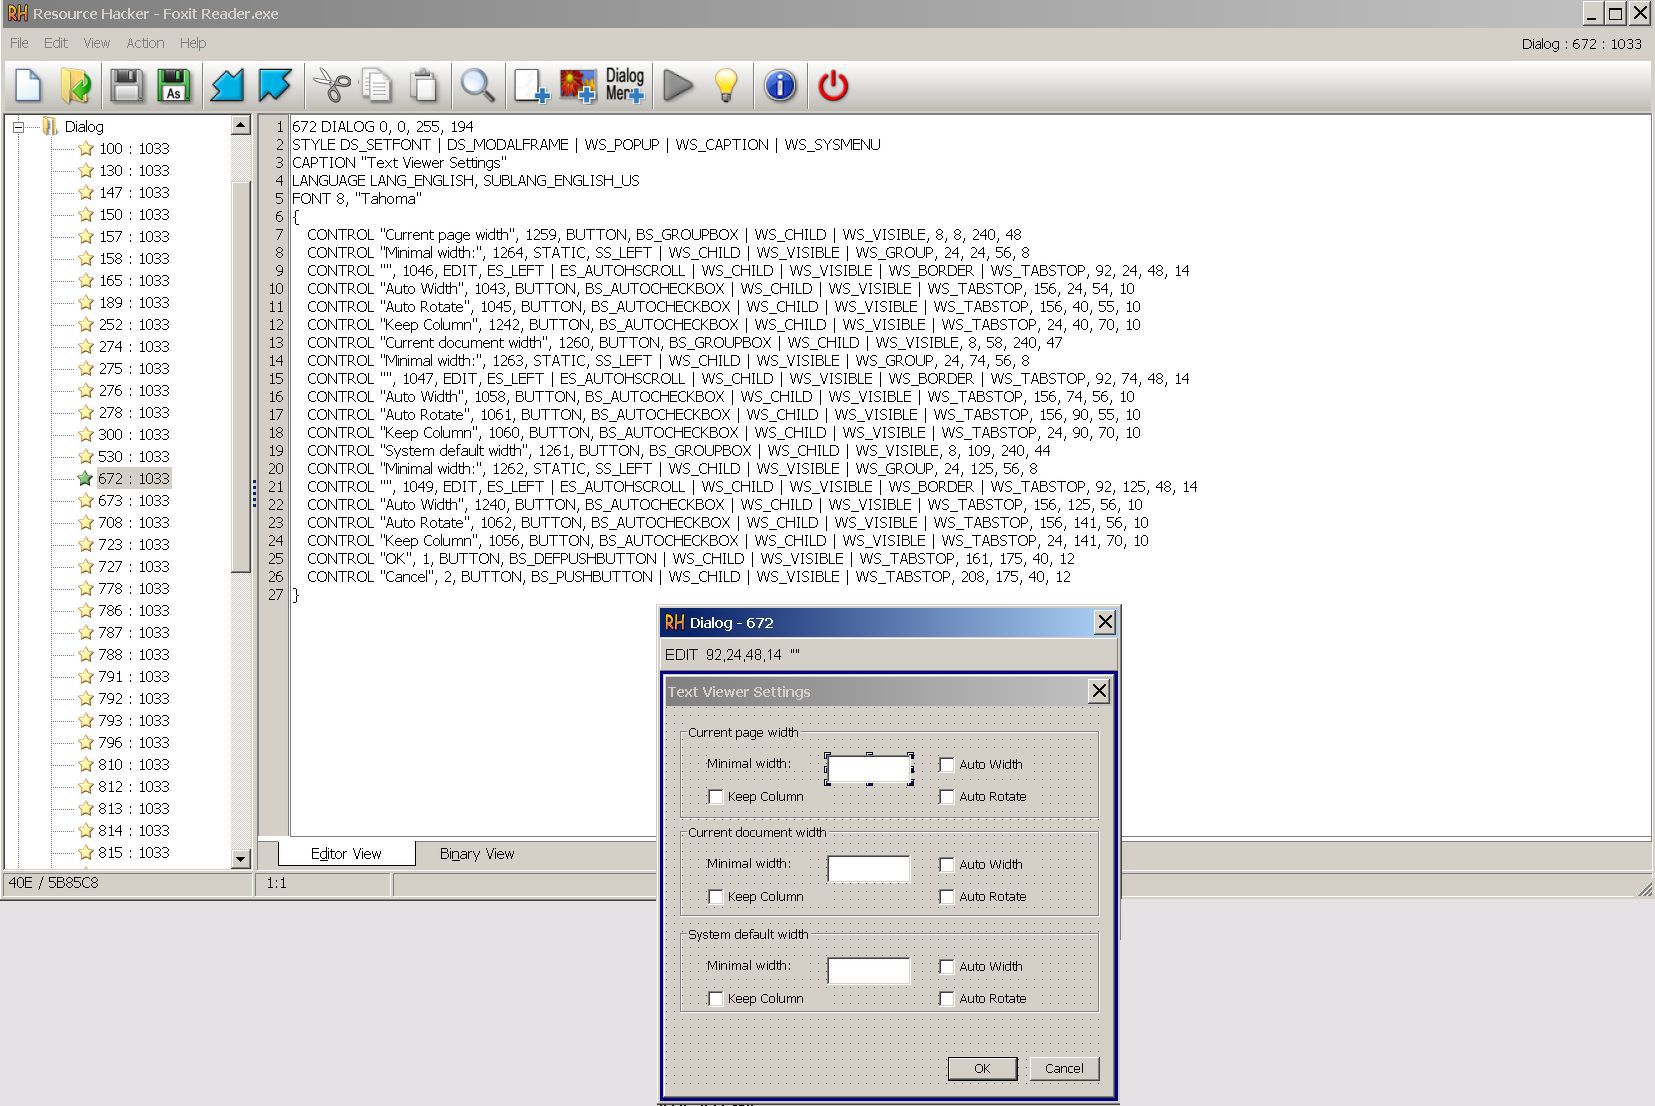
Task: Open the Help menu
Action: 193,43
